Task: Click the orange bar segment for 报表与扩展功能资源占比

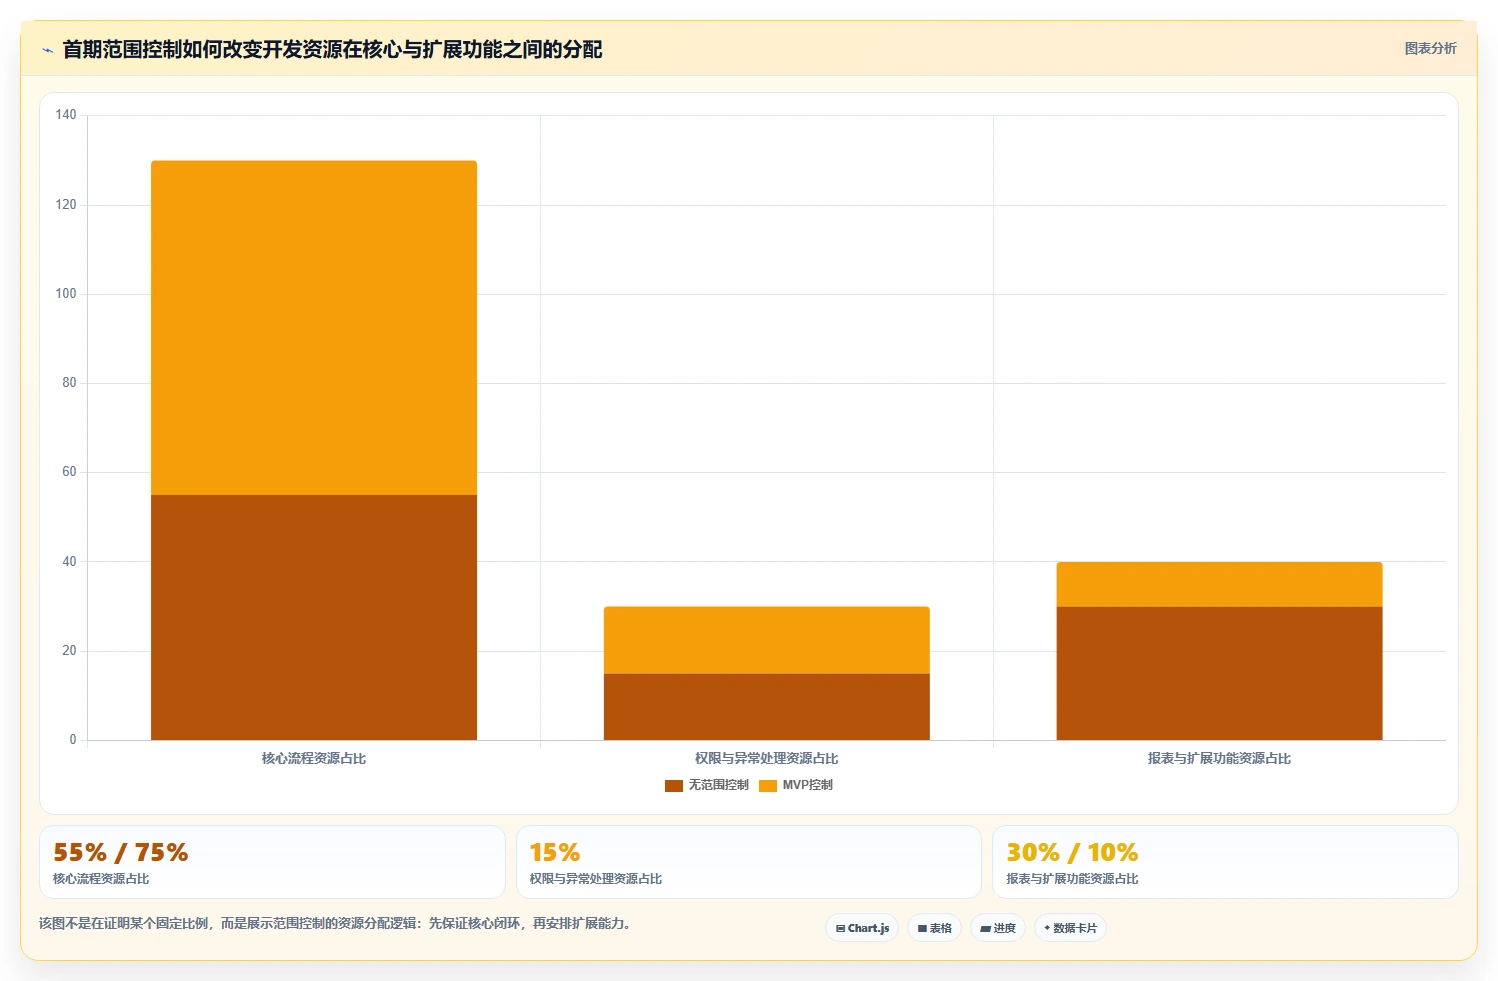Action: [x=1219, y=584]
